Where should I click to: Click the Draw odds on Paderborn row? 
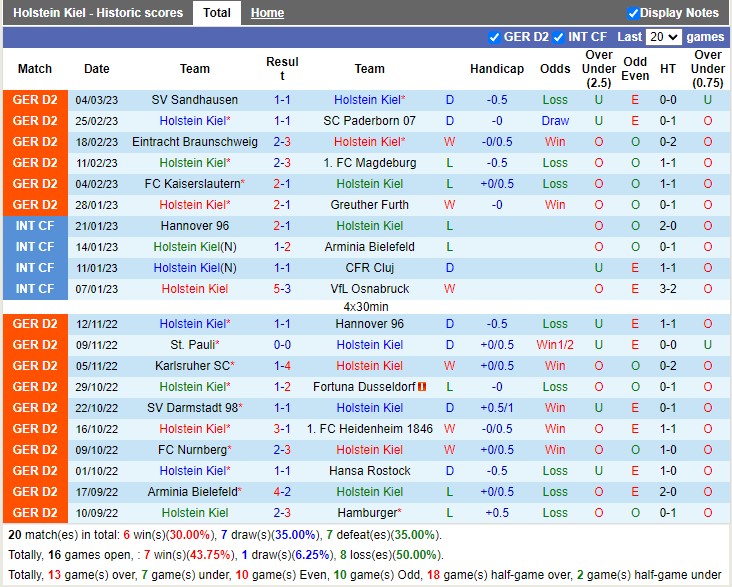555,121
